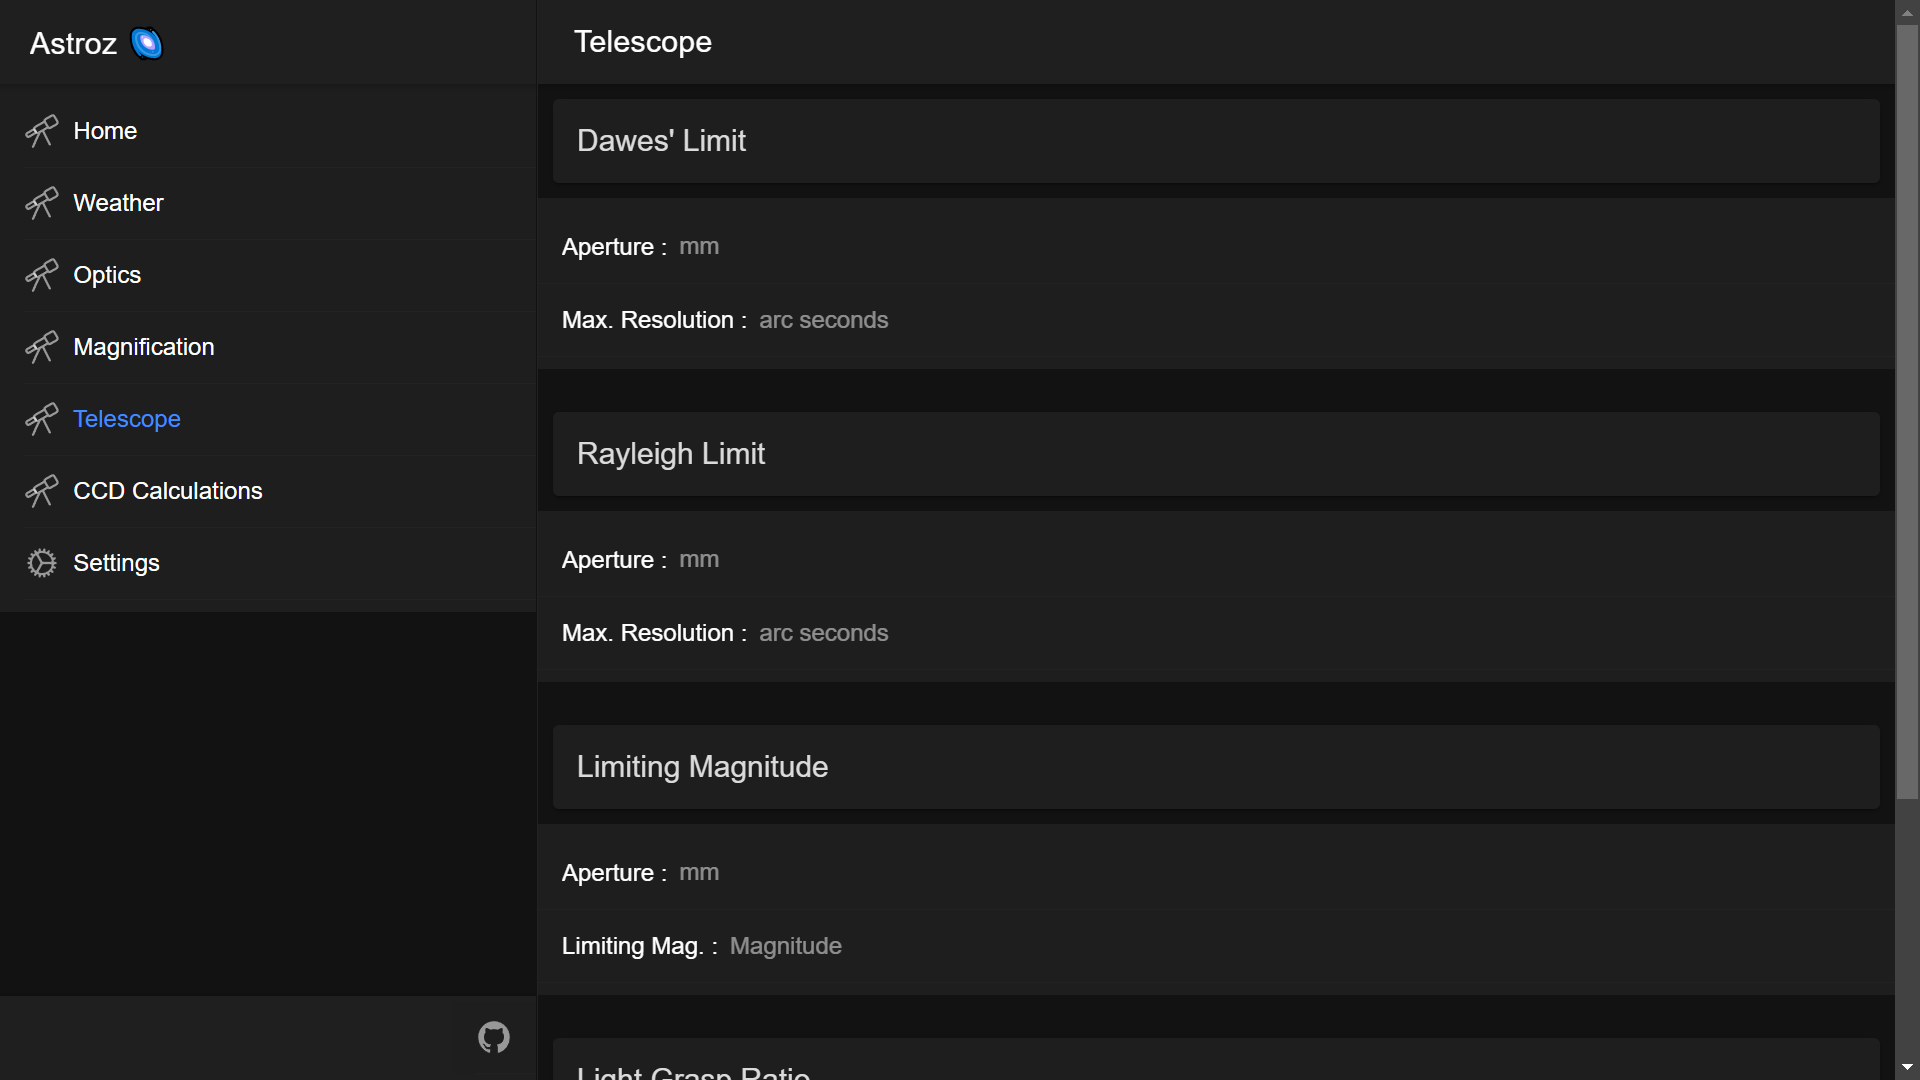
Task: Navigate to the Home page
Action: 105,131
